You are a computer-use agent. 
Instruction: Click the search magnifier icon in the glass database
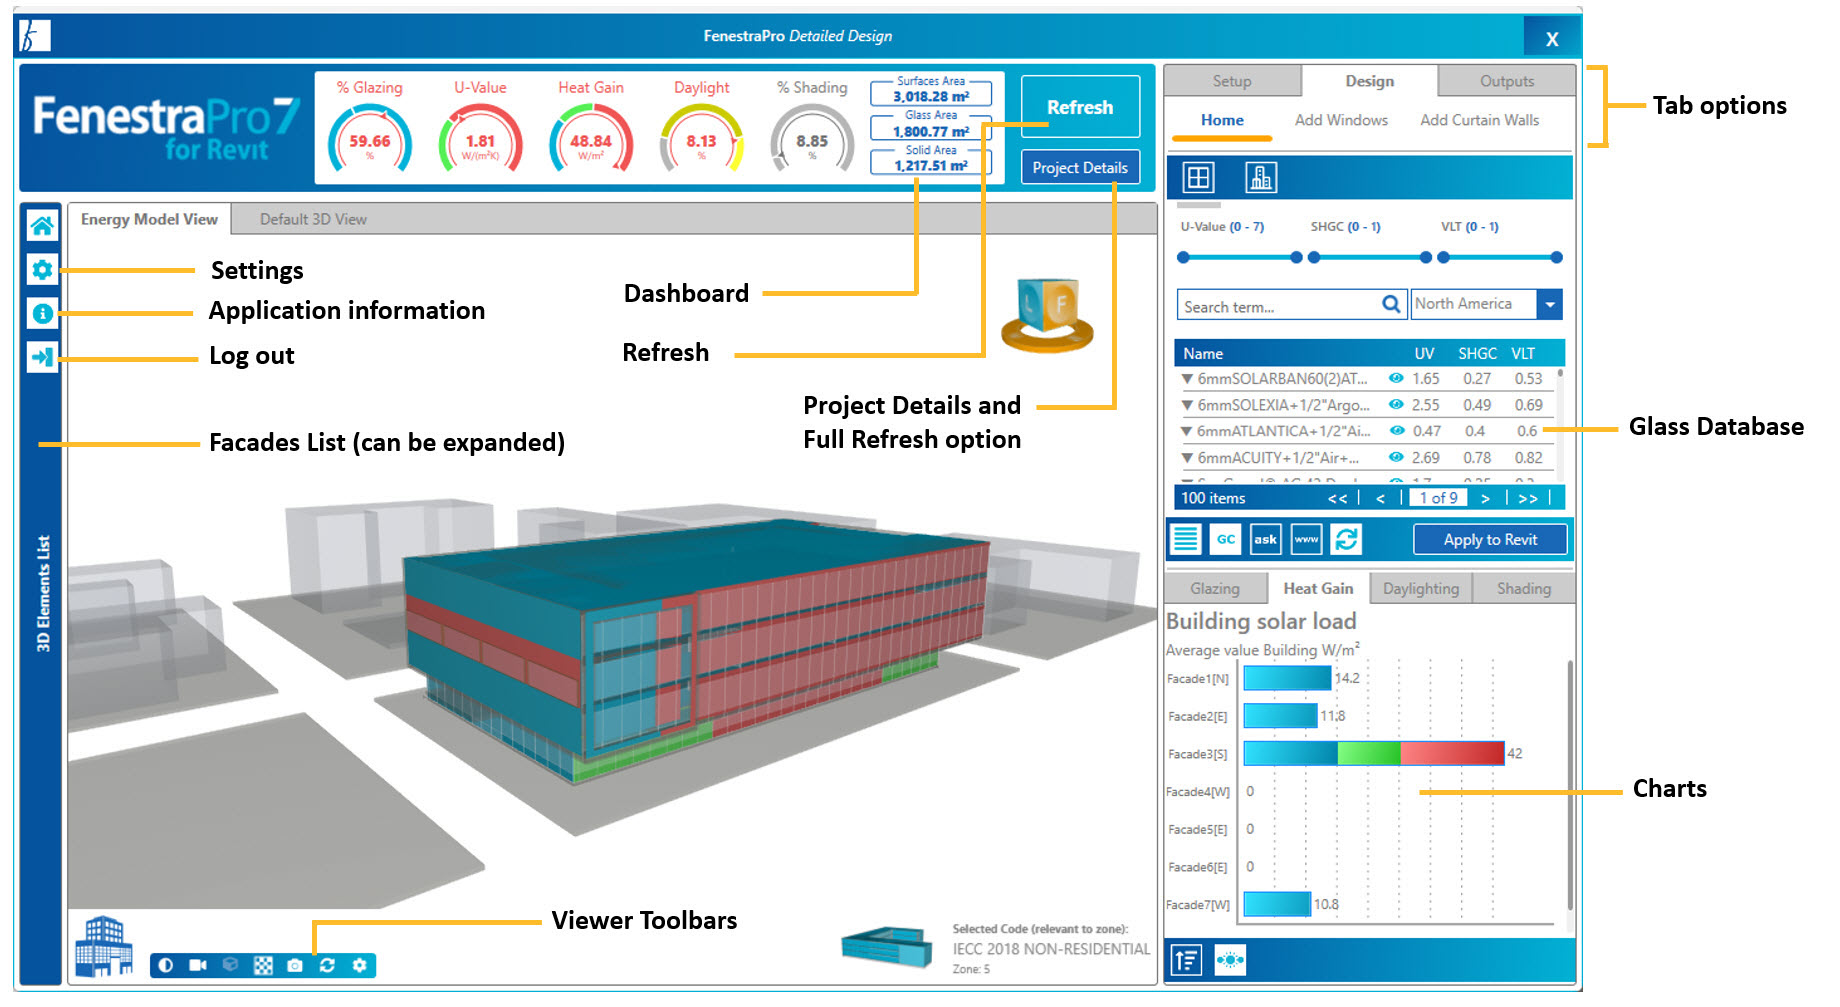1391,304
